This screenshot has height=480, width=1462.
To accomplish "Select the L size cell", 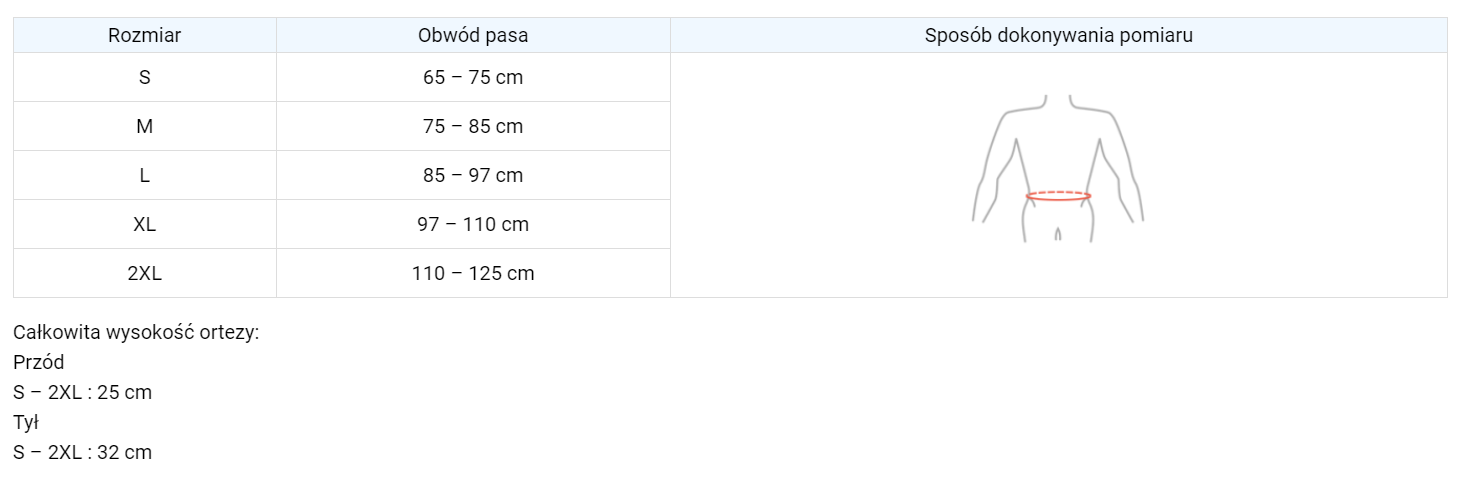I will (145, 175).
